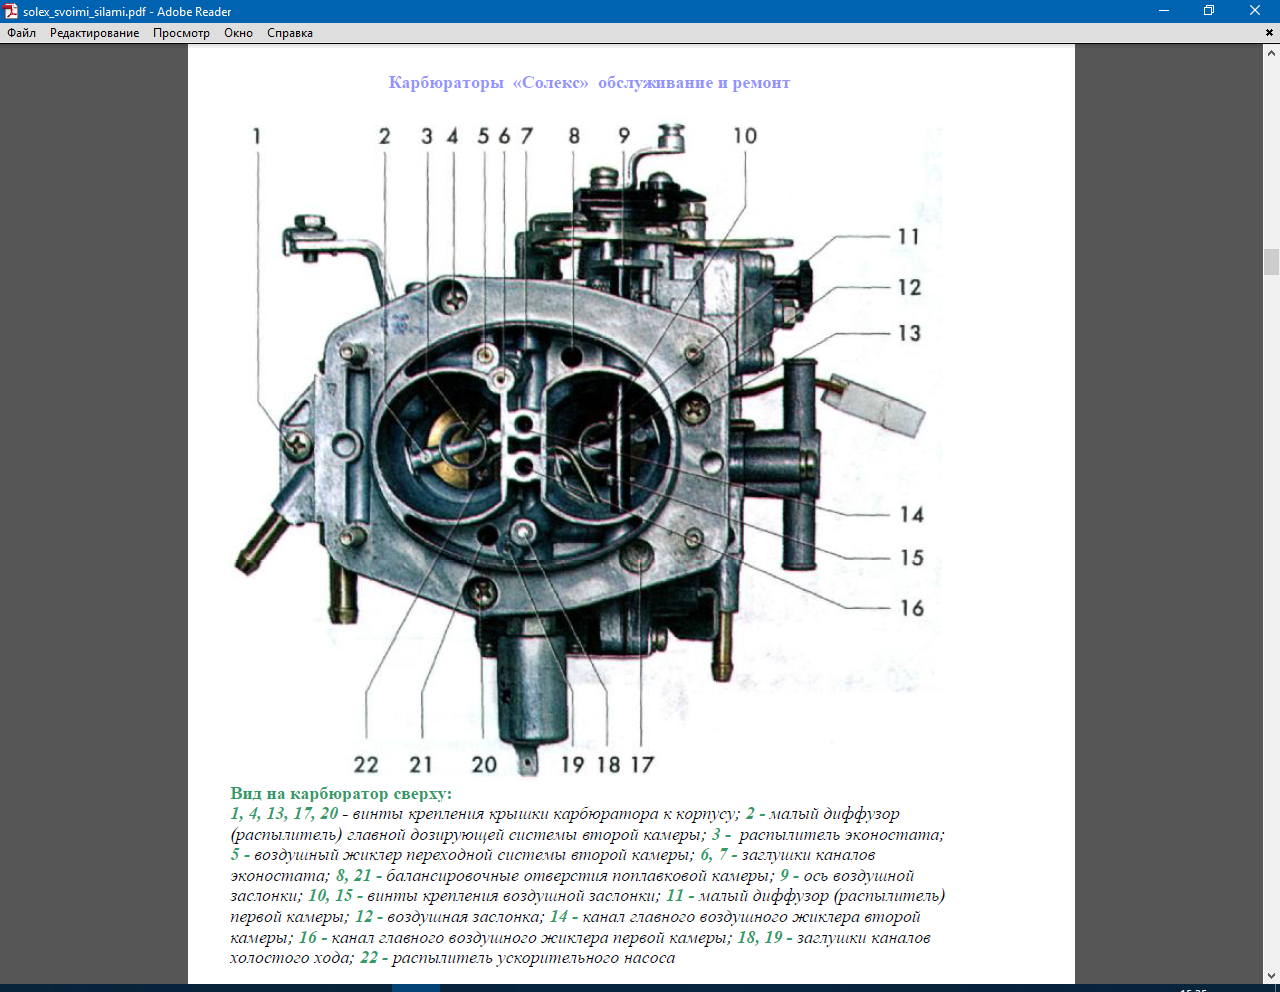Viewport: 1280px width, 992px height.
Task: Click diagram label number 1 at top left
Action: (256, 136)
